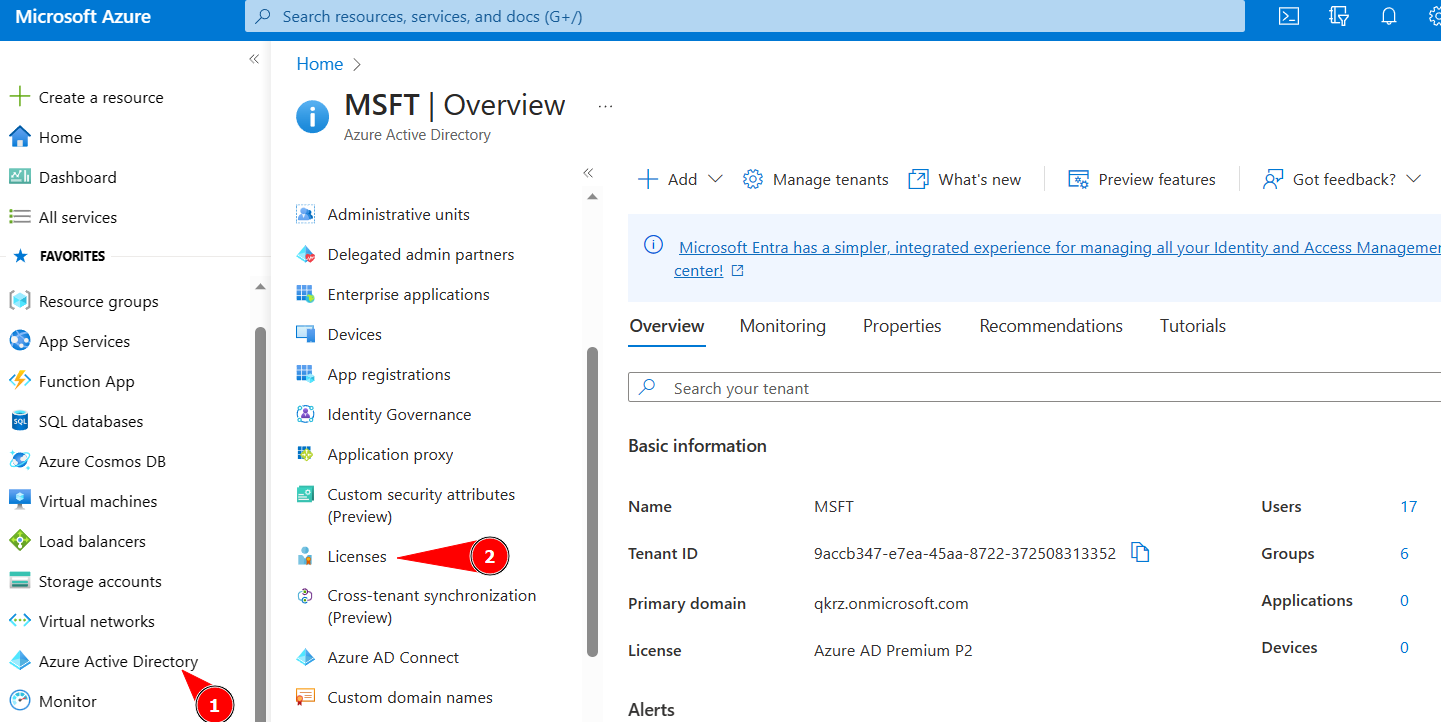Open the Directories and subscriptions filter icon
Image resolution: width=1441 pixels, height=722 pixels.
pos(1339,16)
